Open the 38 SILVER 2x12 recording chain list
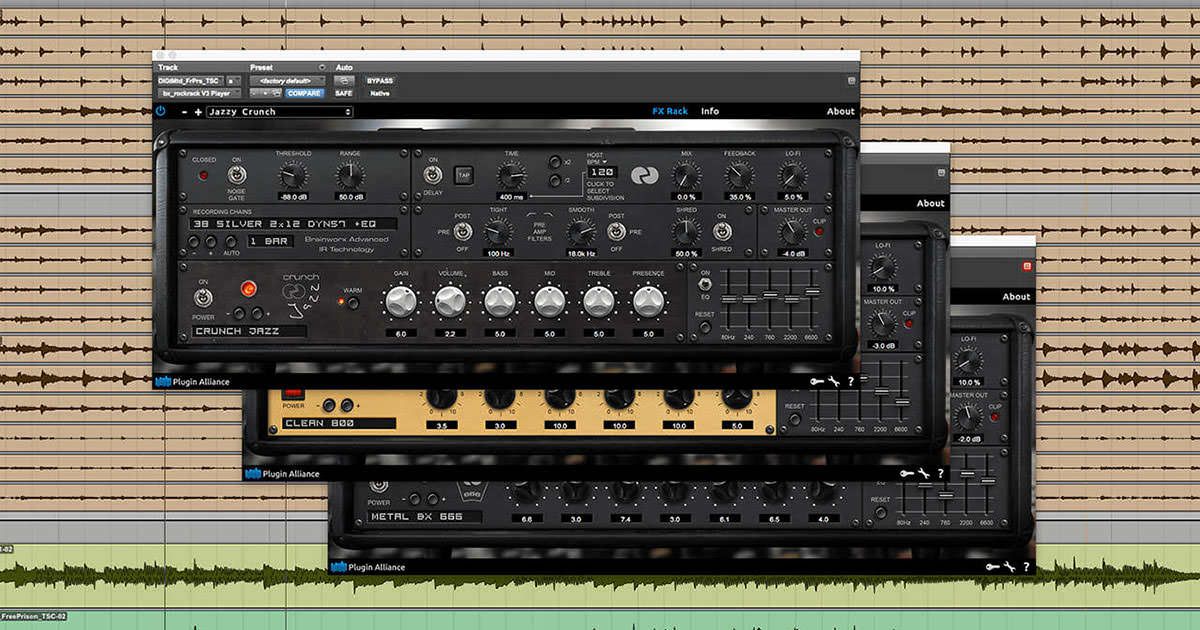1200x630 pixels. click(292, 224)
